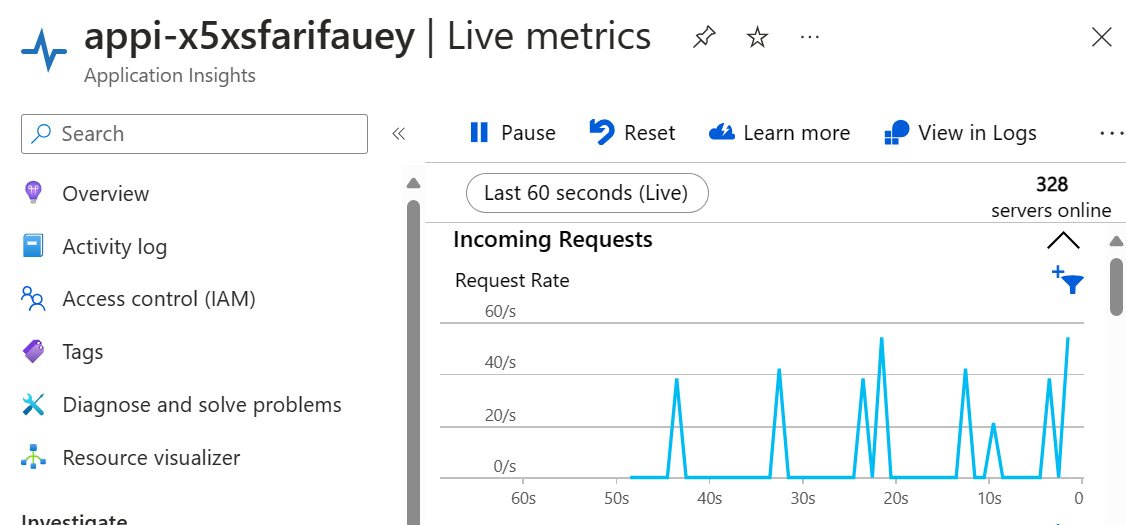Add resource to favorites with star icon

[x=757, y=38]
